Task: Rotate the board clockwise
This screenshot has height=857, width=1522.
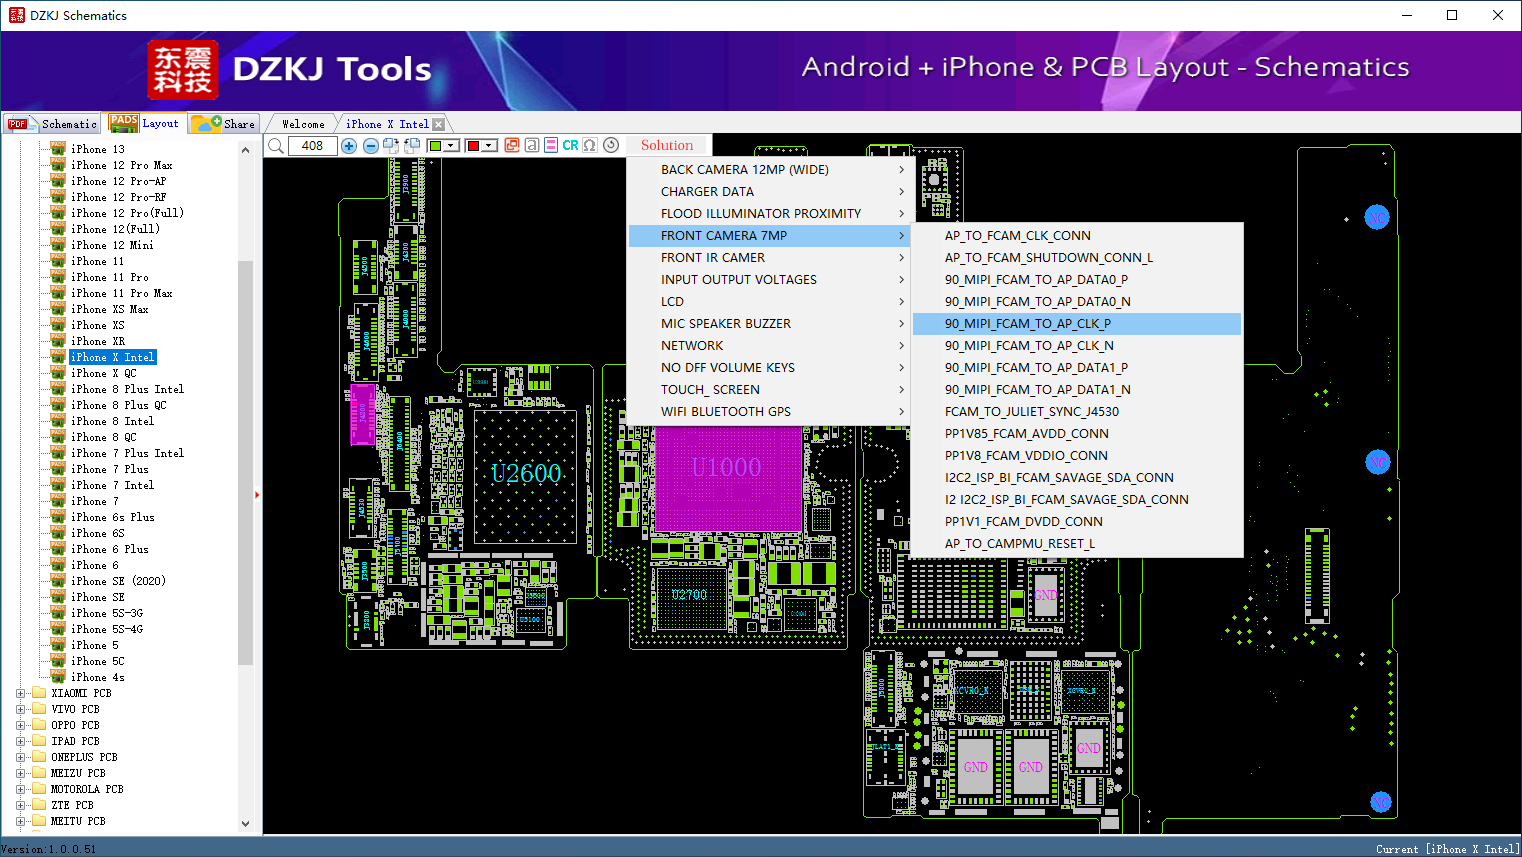Action: pyautogui.click(x=390, y=146)
